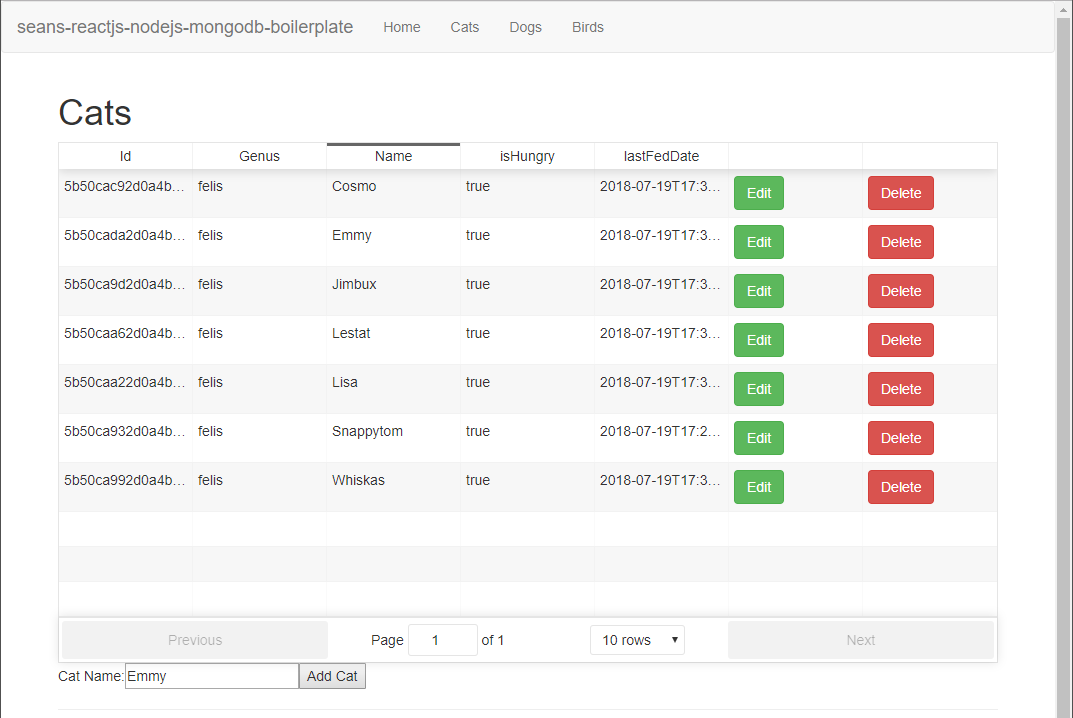The height and width of the screenshot is (718, 1073).
Task: Sort table by the Genus column header
Action: click(x=259, y=156)
